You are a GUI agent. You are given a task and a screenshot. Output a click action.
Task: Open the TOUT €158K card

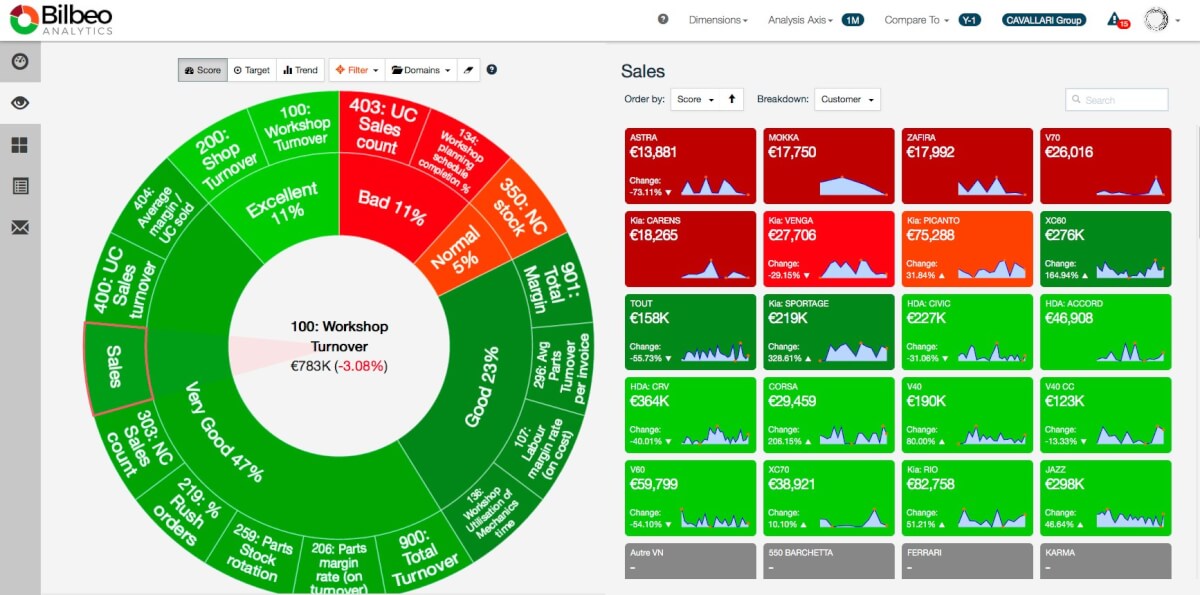click(689, 332)
